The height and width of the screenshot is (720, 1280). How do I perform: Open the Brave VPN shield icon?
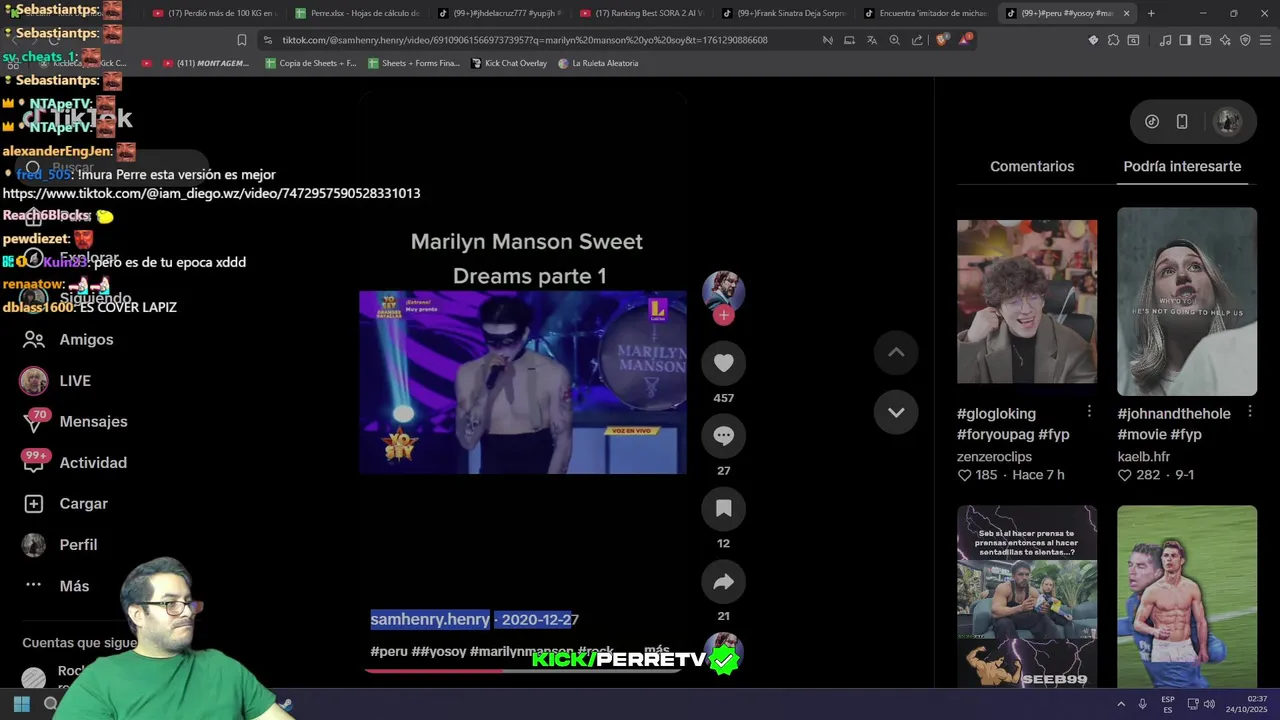coord(1245,40)
